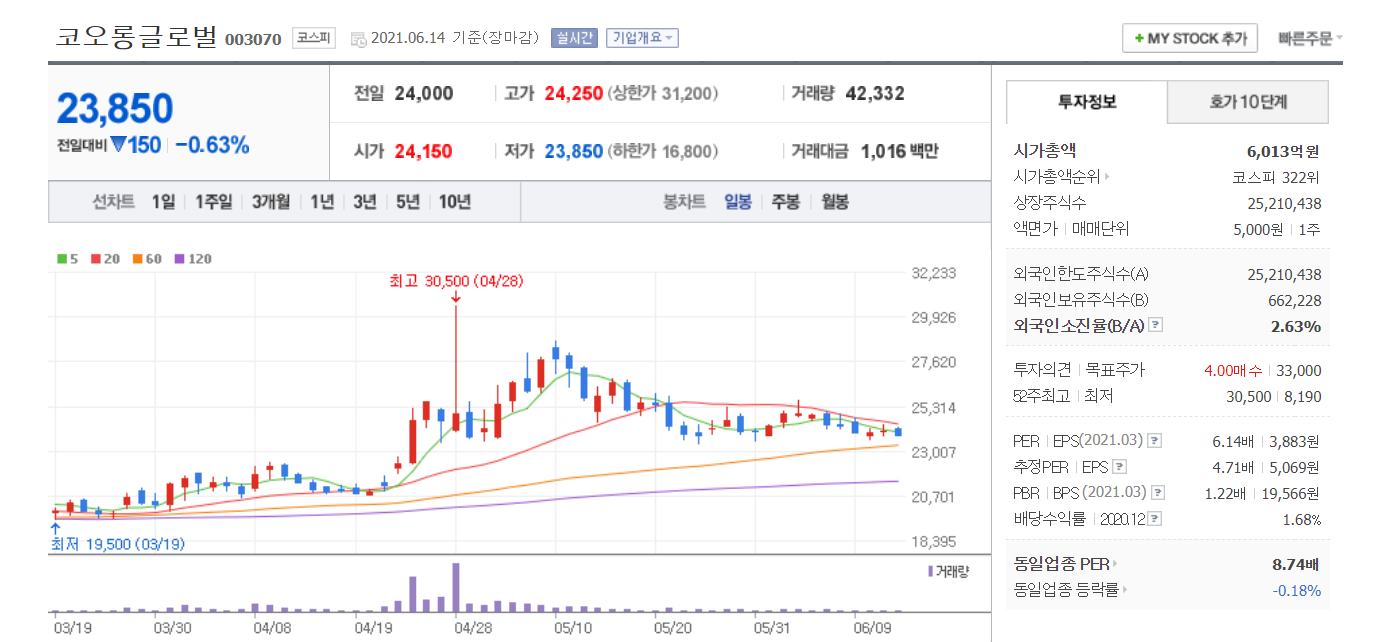Click the help icon beside PBR BPS(2021.03)
This screenshot has height=642, width=1382.
1158,493
